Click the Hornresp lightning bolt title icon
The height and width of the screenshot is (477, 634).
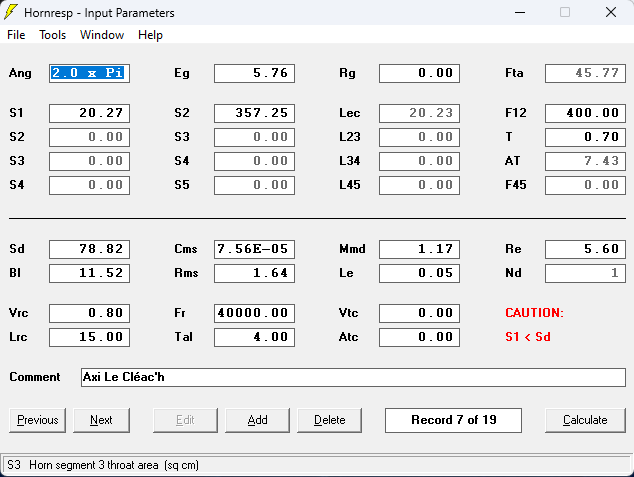point(11,12)
